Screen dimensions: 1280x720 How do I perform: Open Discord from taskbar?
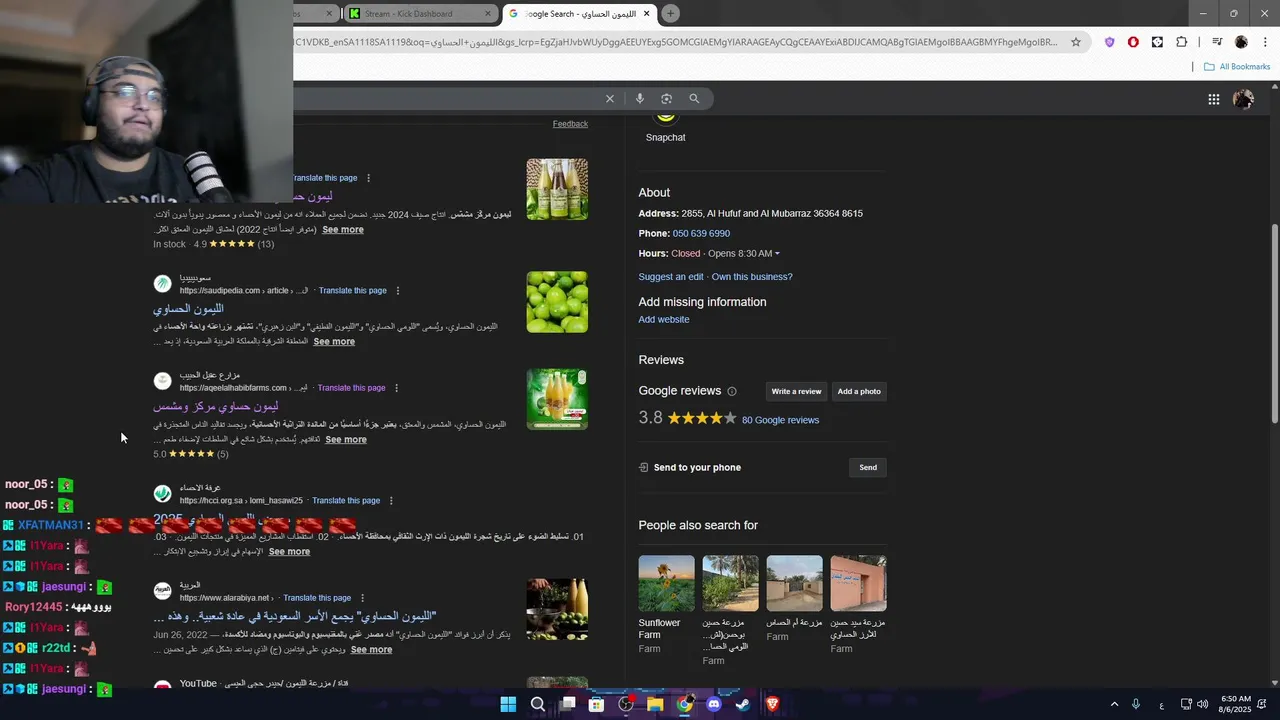(714, 704)
